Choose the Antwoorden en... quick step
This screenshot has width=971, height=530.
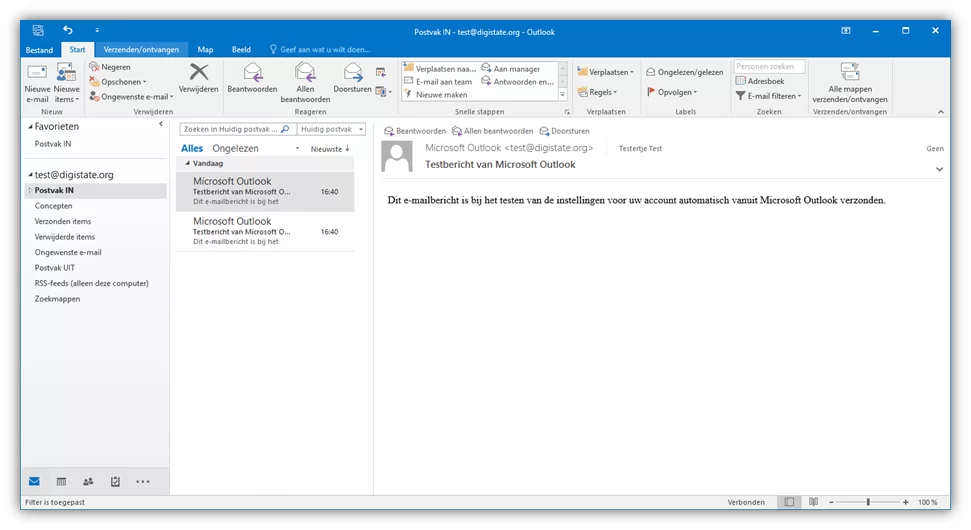click(518, 82)
